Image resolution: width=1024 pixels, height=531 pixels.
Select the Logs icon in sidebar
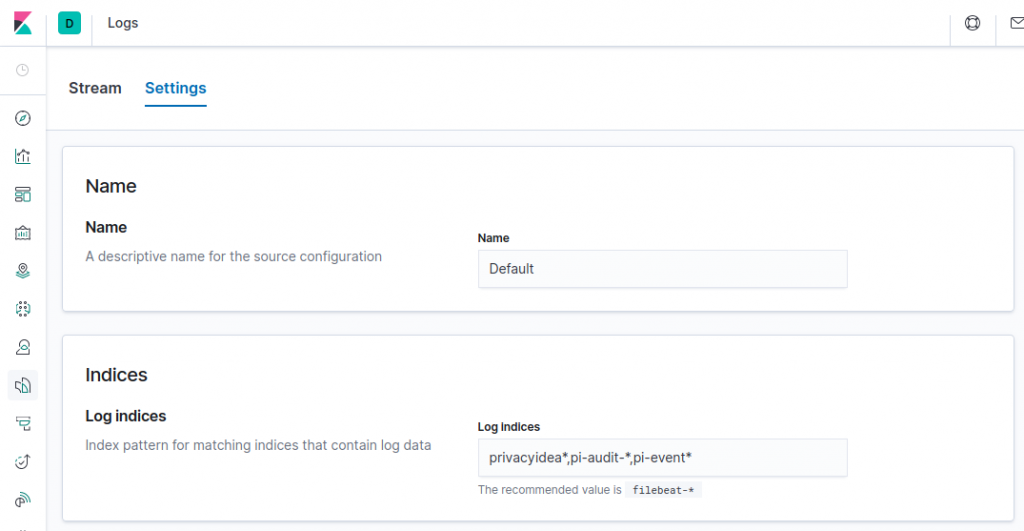click(x=23, y=385)
